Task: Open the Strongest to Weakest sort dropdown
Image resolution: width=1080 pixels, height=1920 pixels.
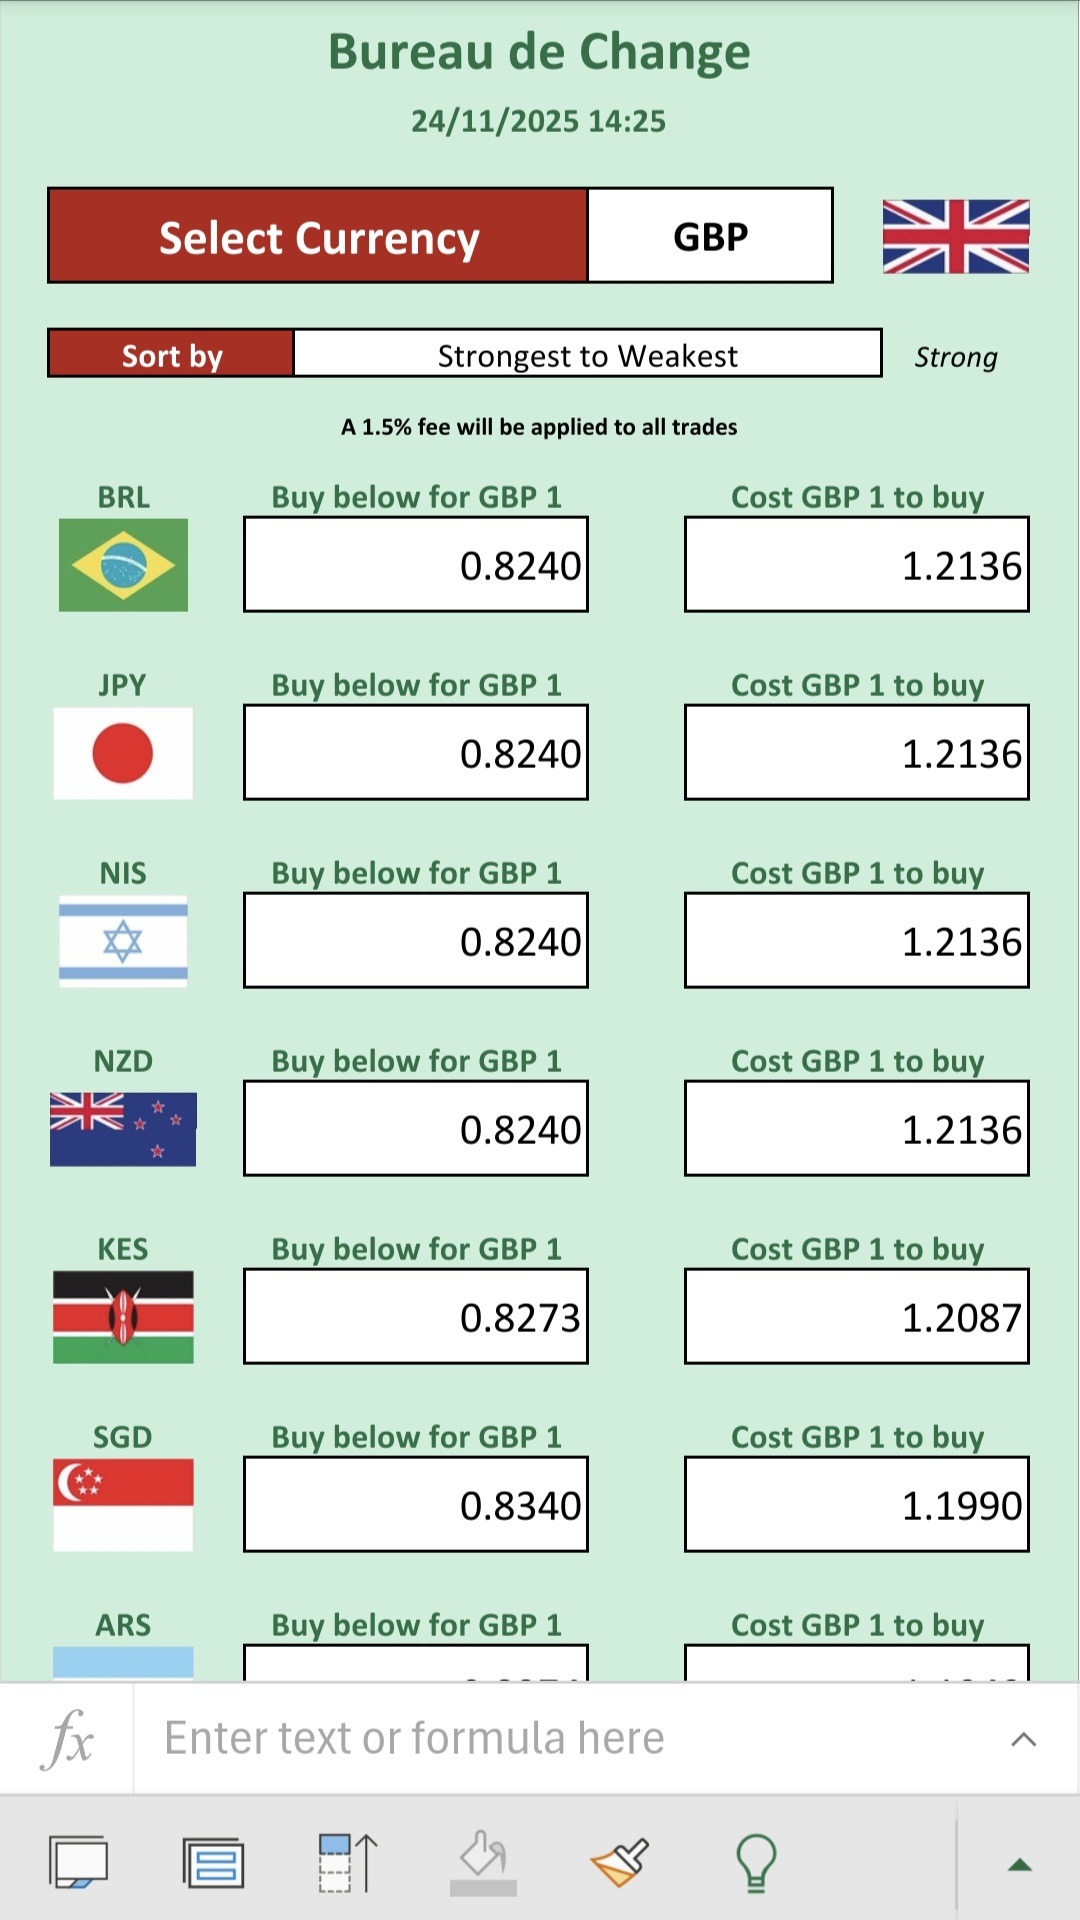Action: point(587,355)
